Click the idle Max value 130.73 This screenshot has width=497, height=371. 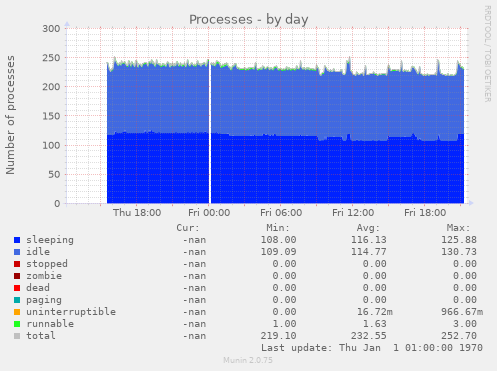pos(459,252)
